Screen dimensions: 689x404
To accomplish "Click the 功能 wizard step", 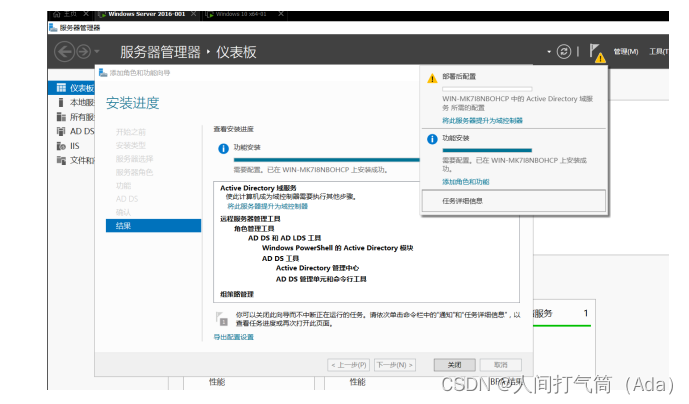I will tap(123, 186).
